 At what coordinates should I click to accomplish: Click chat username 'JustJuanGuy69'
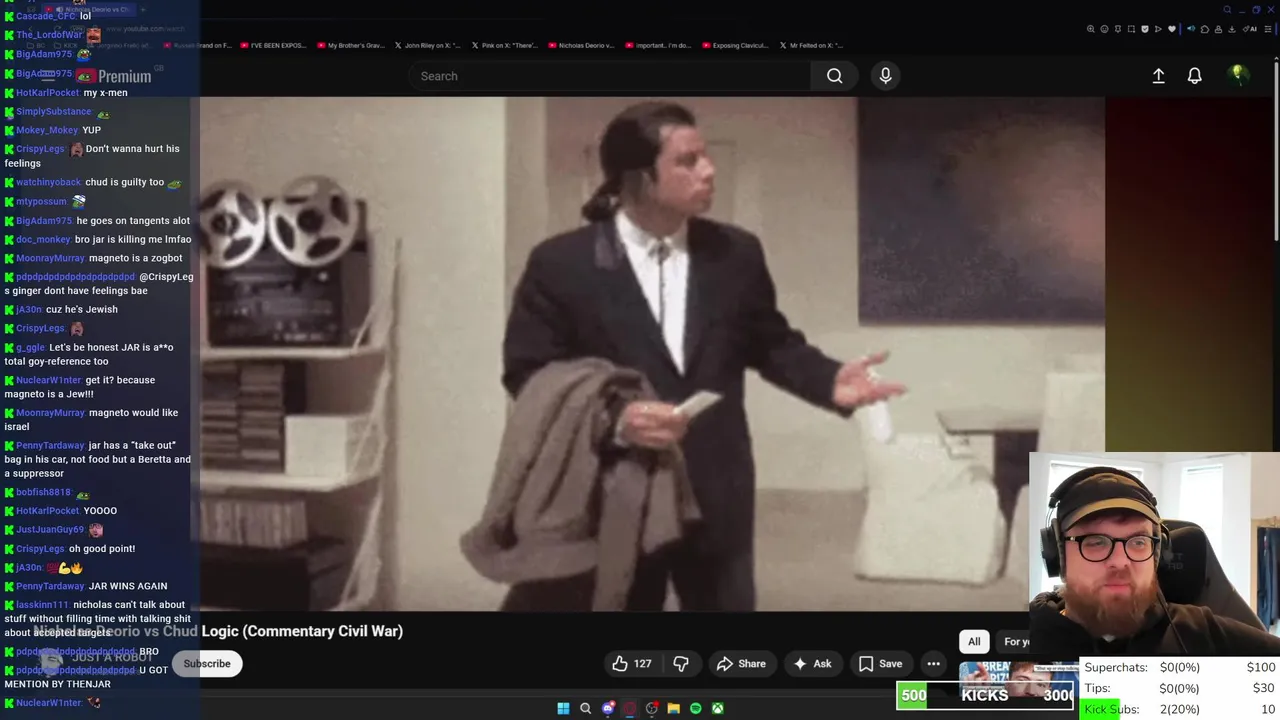pos(50,530)
